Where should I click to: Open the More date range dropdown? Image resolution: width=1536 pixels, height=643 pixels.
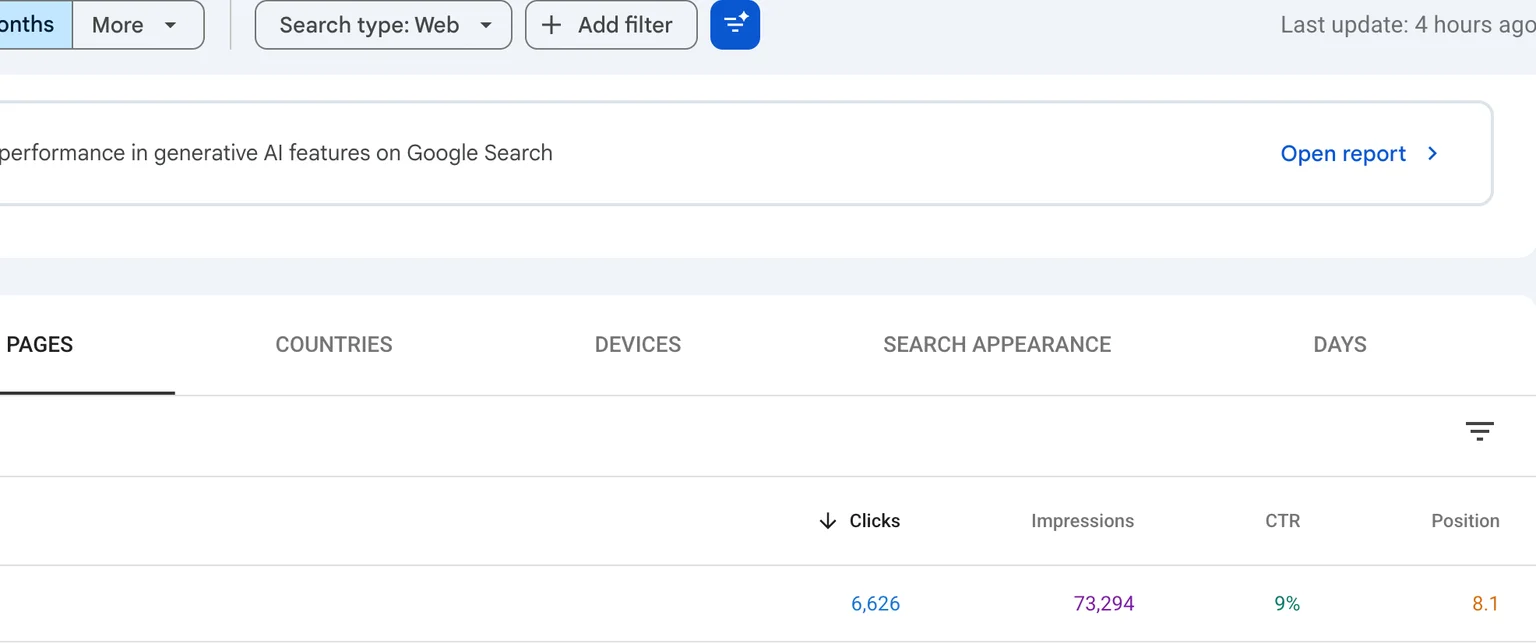[x=138, y=25]
